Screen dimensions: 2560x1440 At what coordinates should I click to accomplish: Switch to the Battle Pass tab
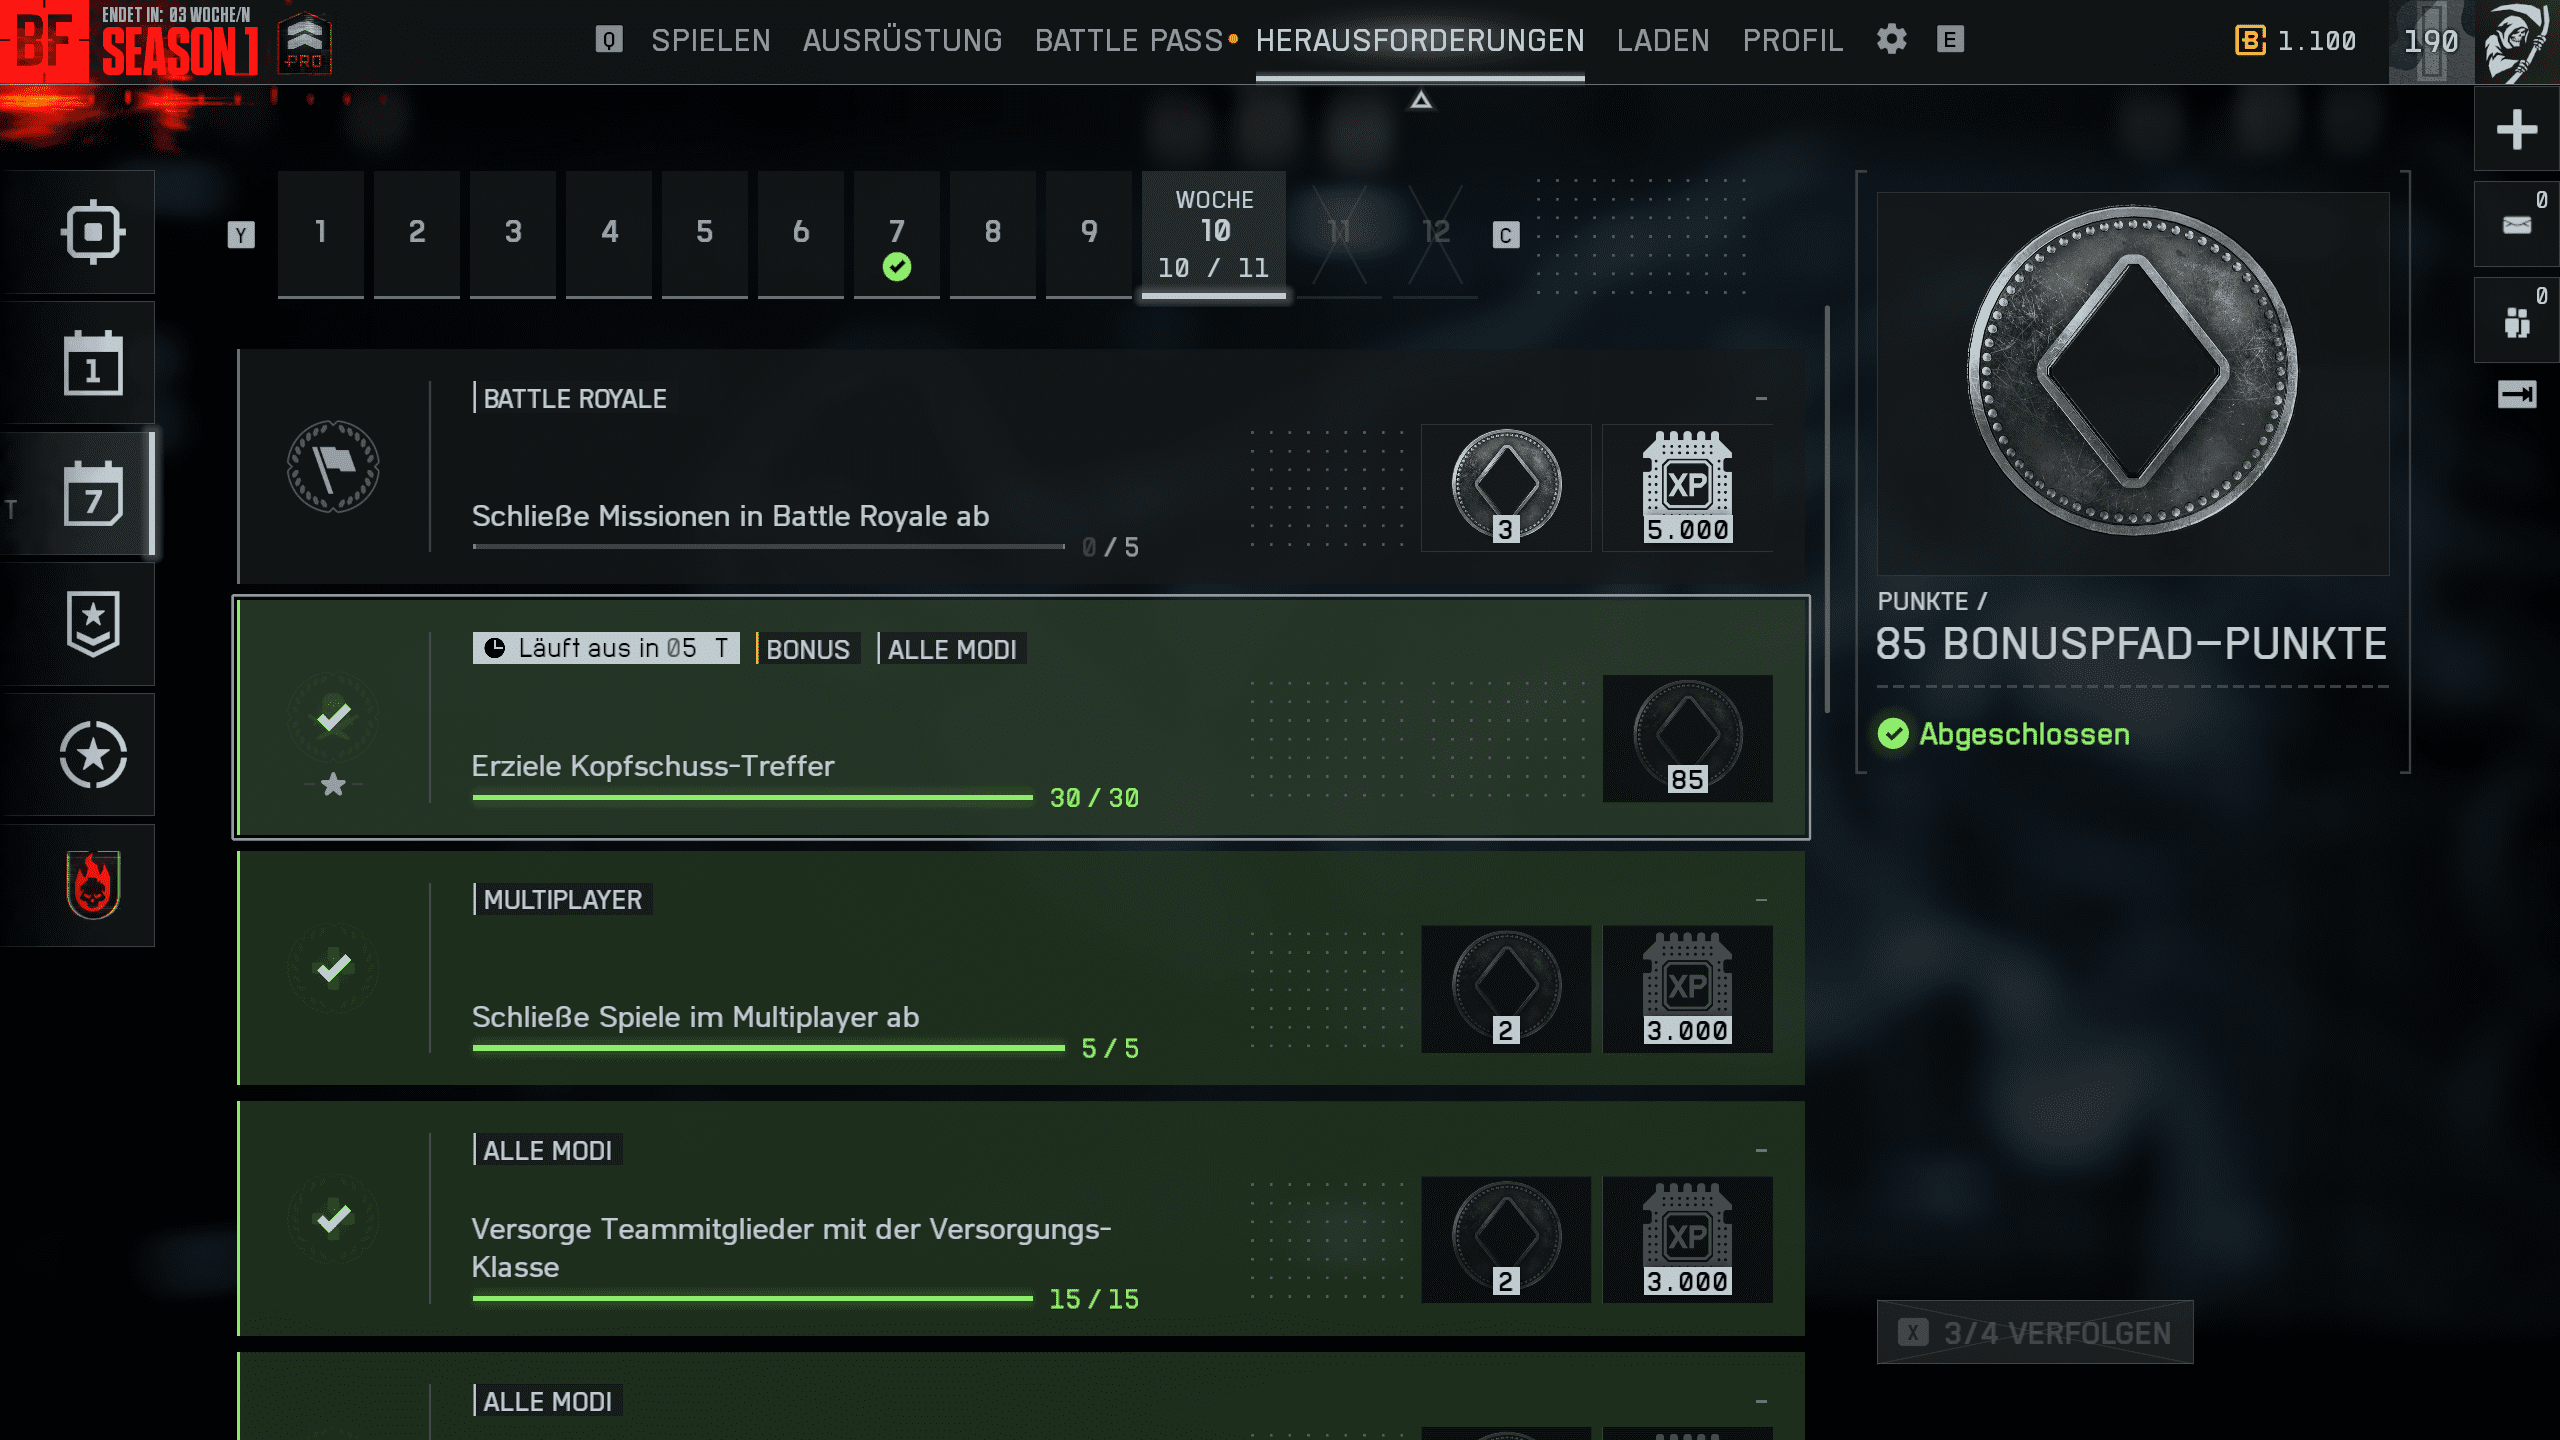[x=1129, y=40]
